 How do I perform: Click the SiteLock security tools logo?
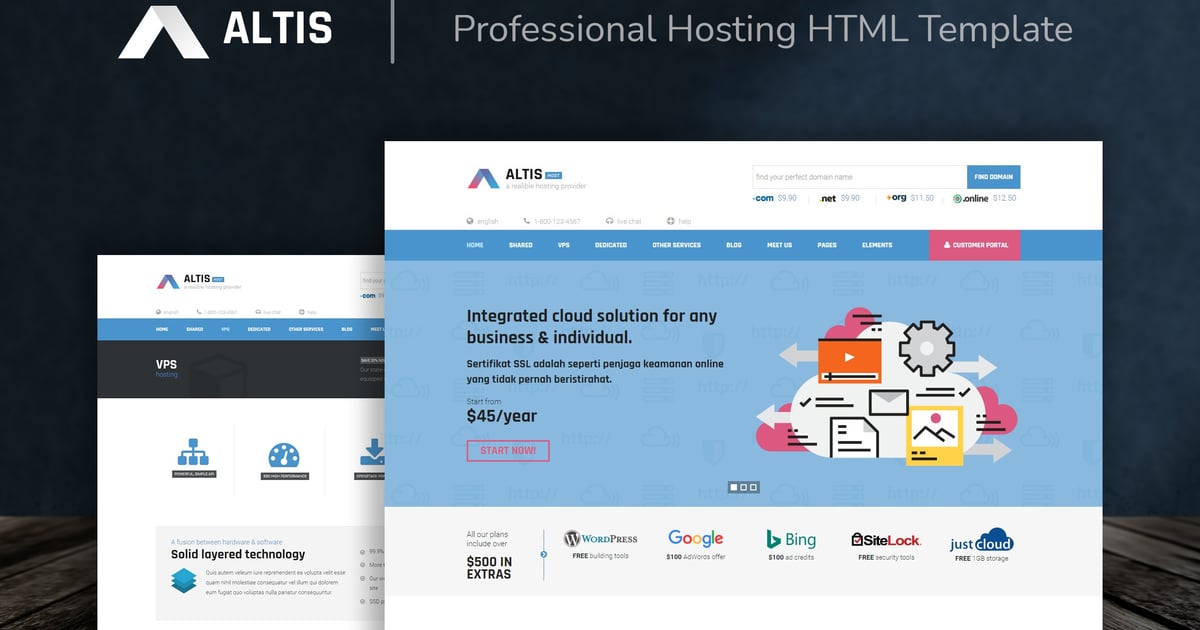pos(886,539)
